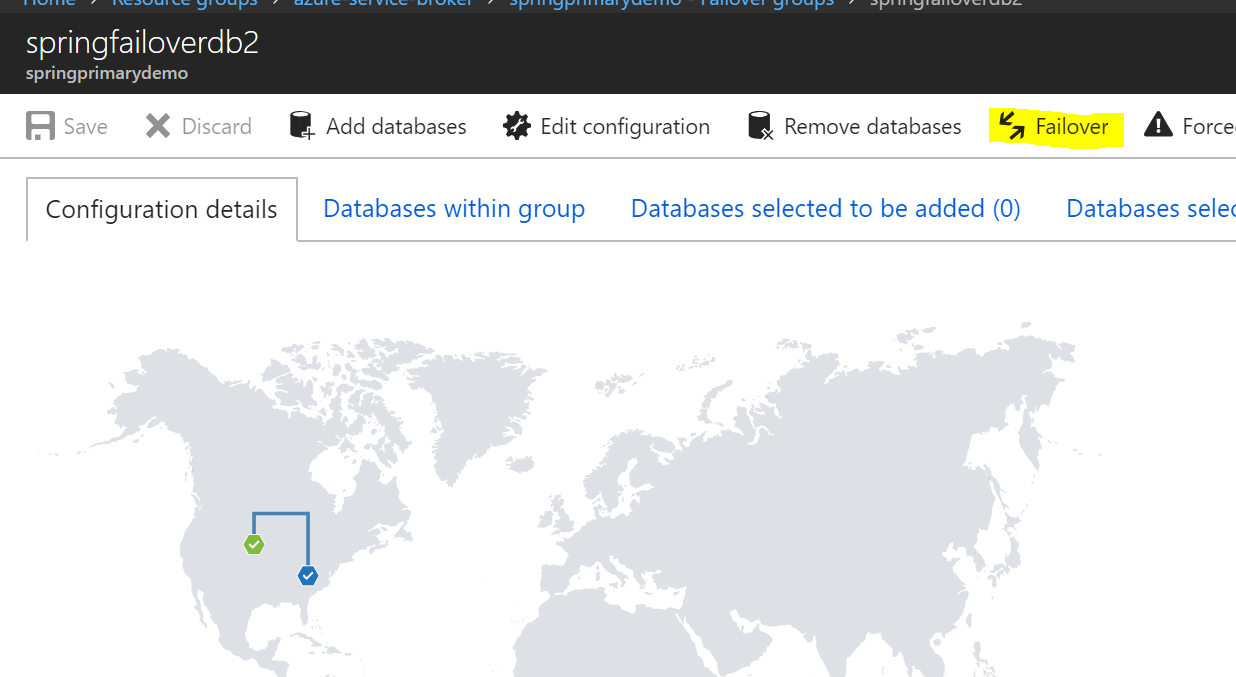
Task: Open the Resource groups breadcrumb link
Action: click(184, 3)
